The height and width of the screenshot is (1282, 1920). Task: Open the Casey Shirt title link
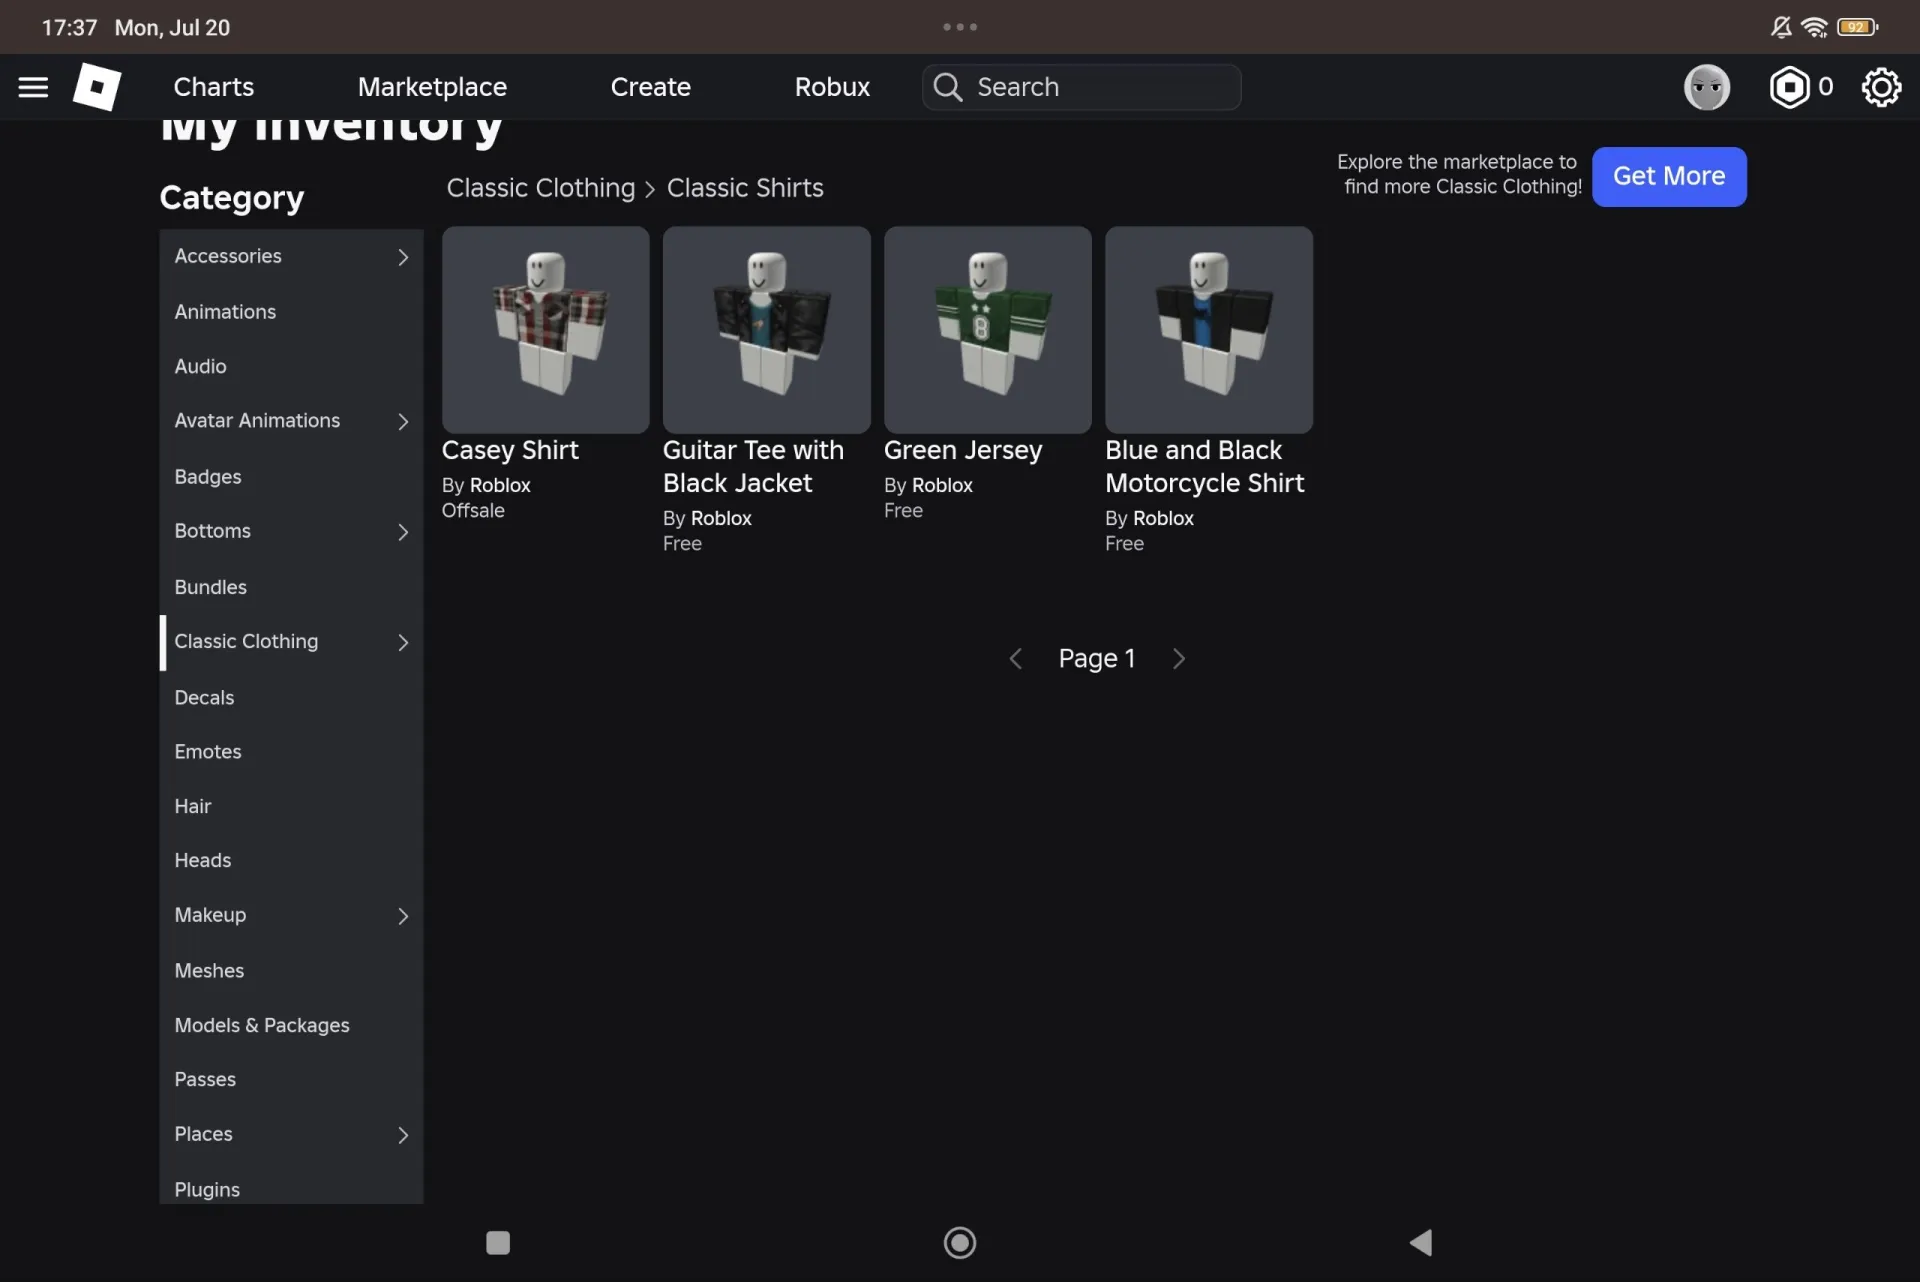[510, 450]
